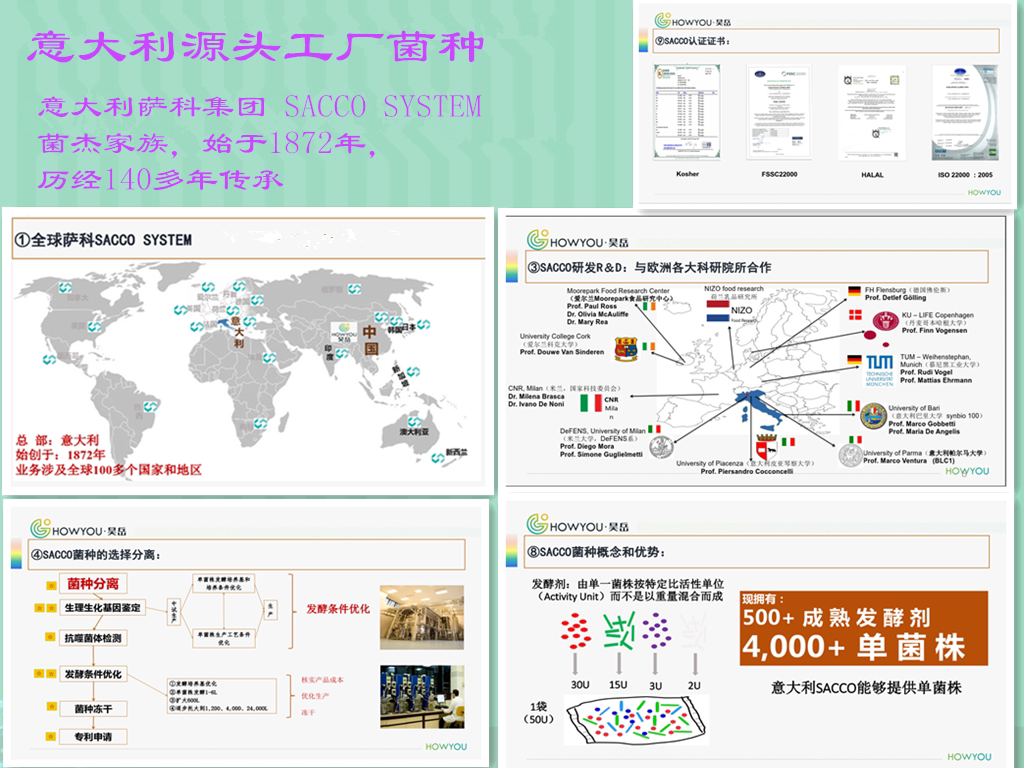Click the heading ④SACCO菌种的选择分离
The height and width of the screenshot is (768, 1024).
coord(96,554)
